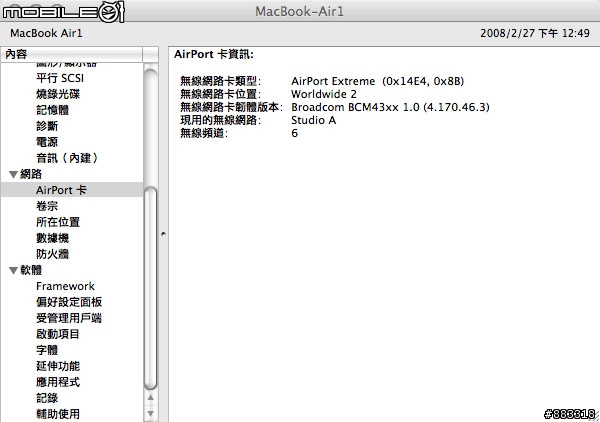Collapse the 軟體 category triangle
This screenshot has height=422, width=600.
(13, 270)
